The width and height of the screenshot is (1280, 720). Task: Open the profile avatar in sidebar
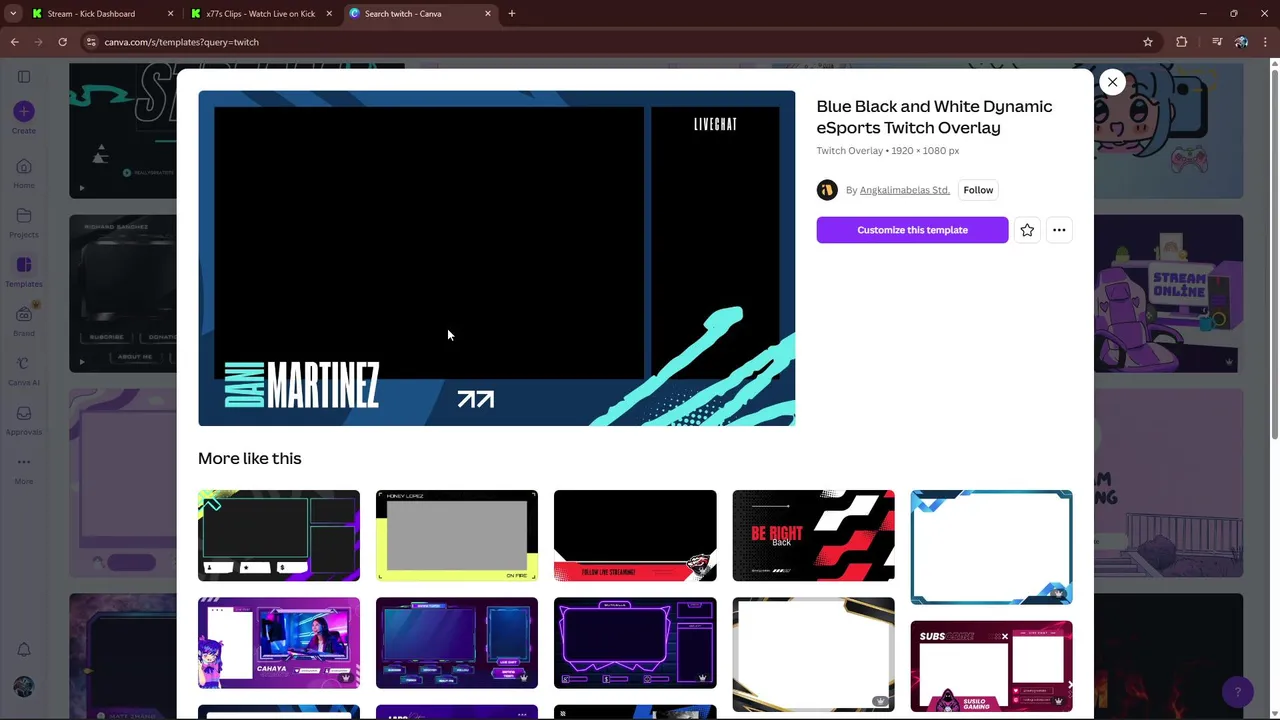coord(24,687)
